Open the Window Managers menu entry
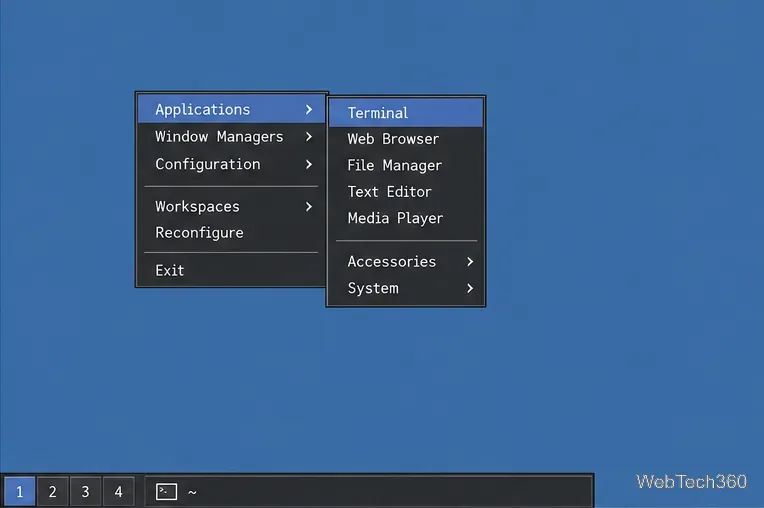The image size is (764, 508). click(x=231, y=136)
